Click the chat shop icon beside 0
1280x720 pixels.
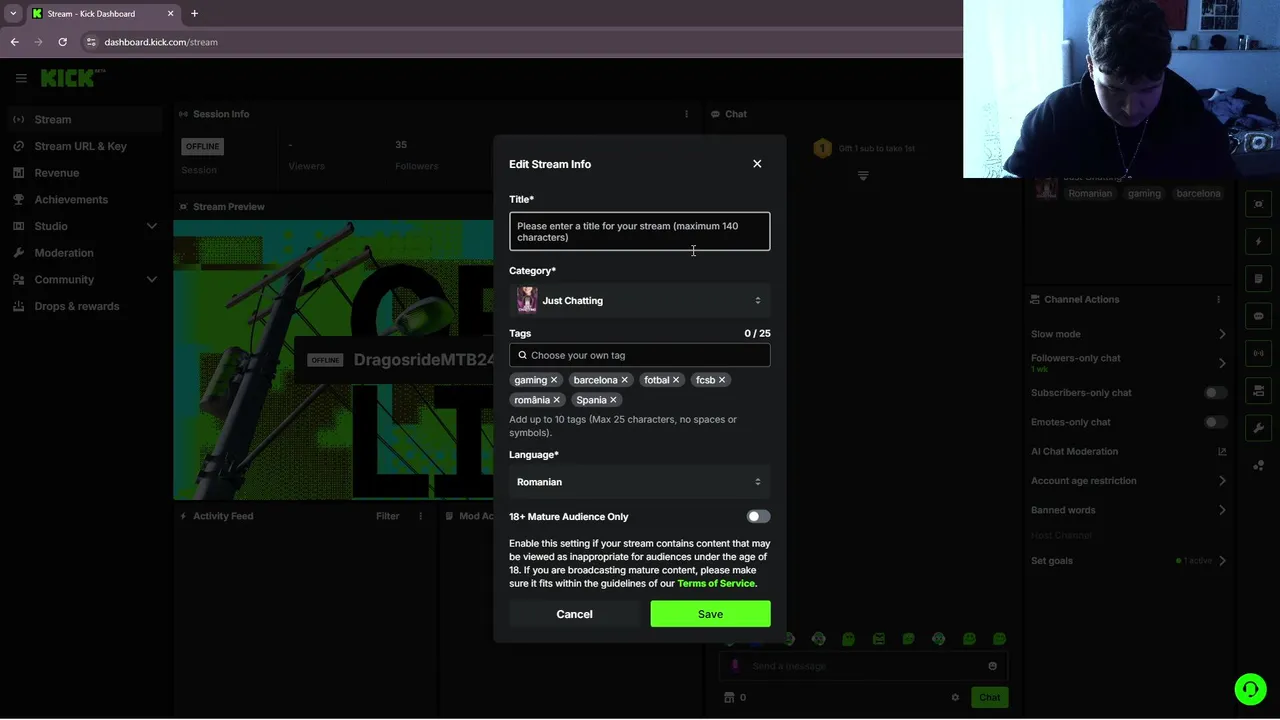point(729,697)
